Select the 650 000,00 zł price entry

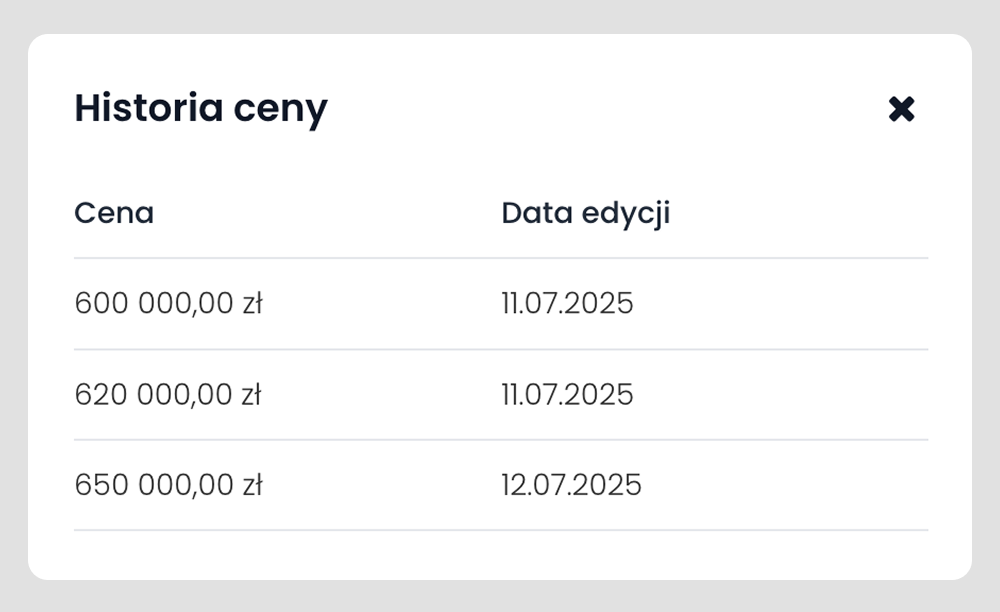tap(168, 485)
